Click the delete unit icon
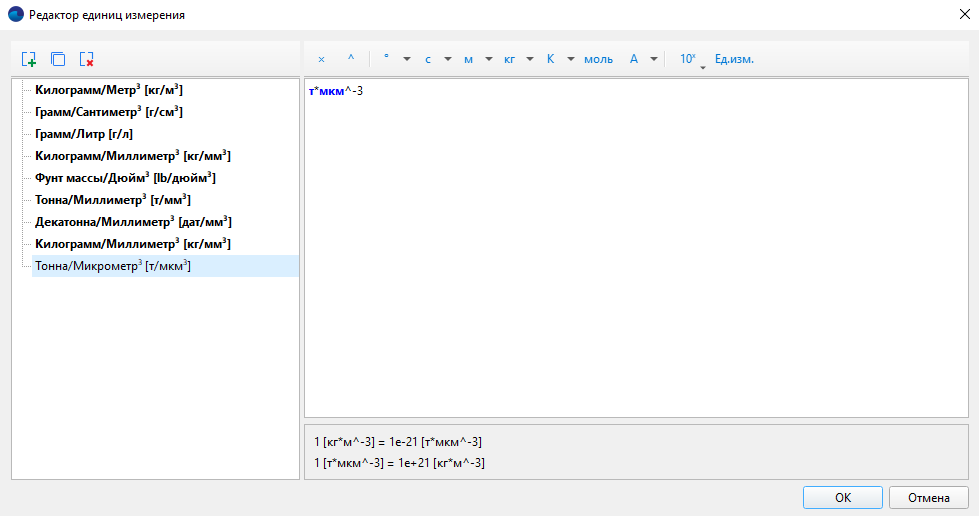Screen dimensions: 979x516 click(x=87, y=59)
